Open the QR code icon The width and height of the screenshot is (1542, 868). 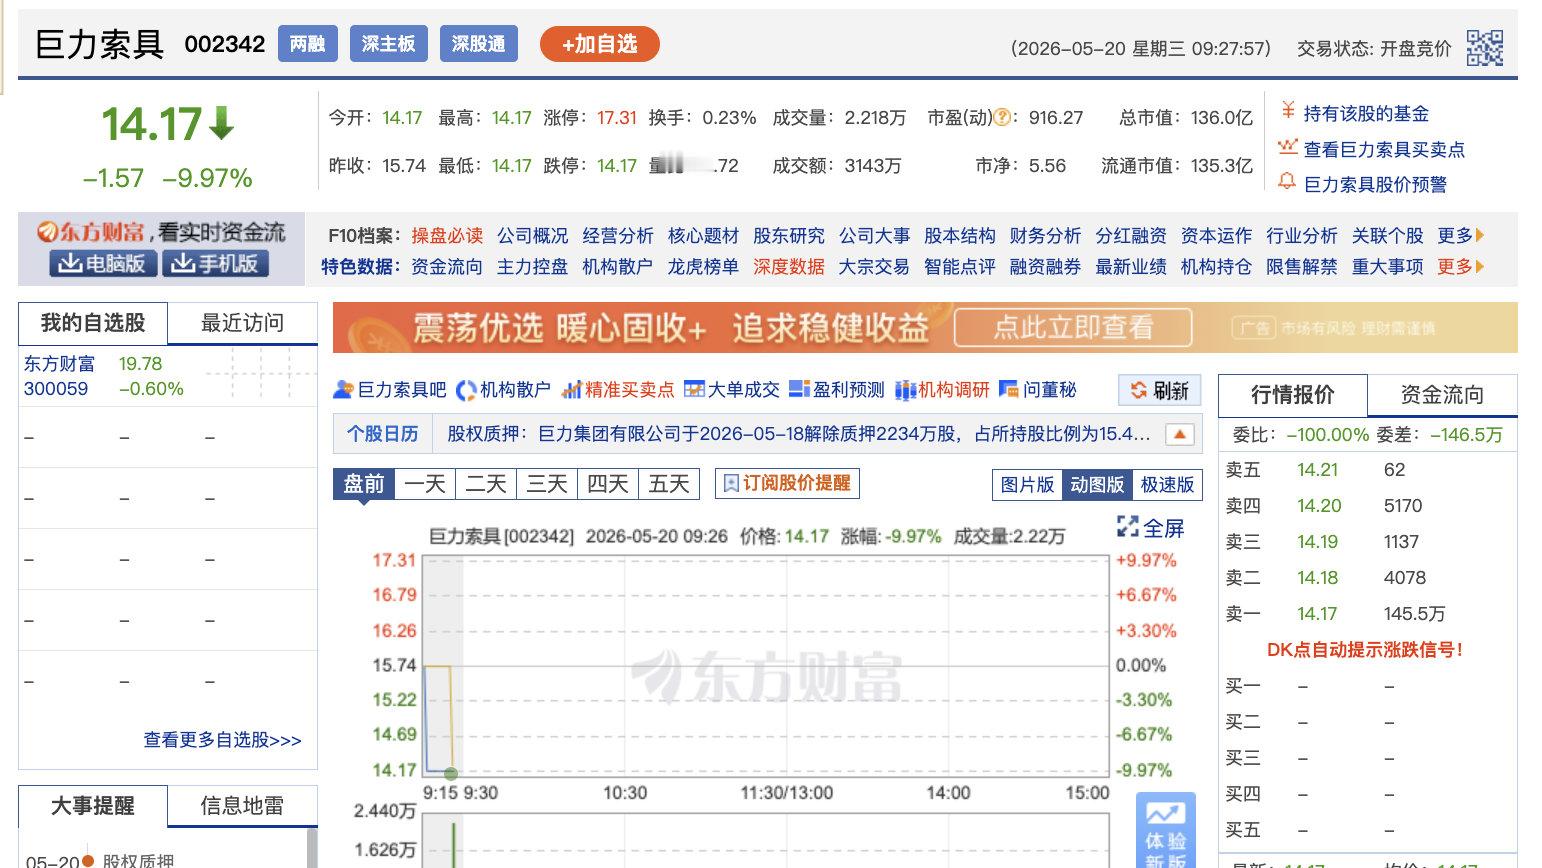point(1484,47)
